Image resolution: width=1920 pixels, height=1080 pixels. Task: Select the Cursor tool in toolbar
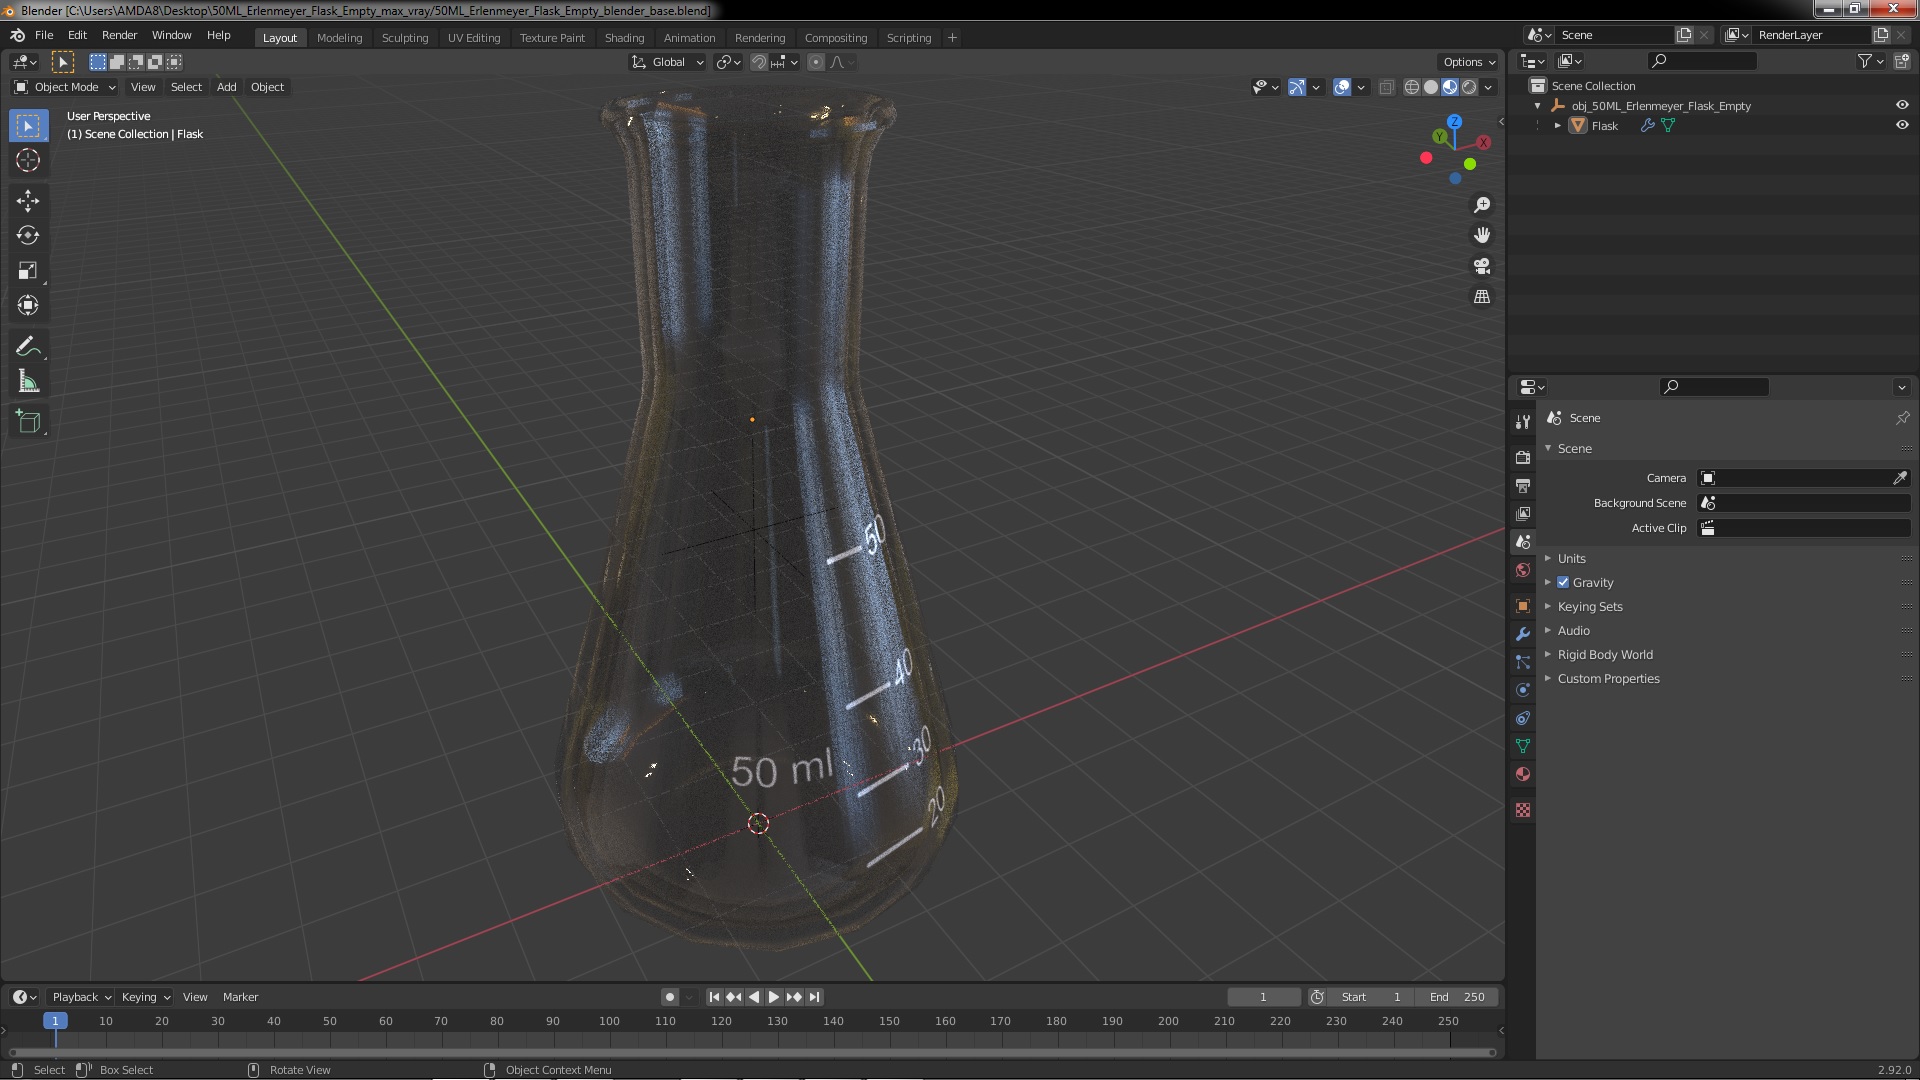pos(28,161)
